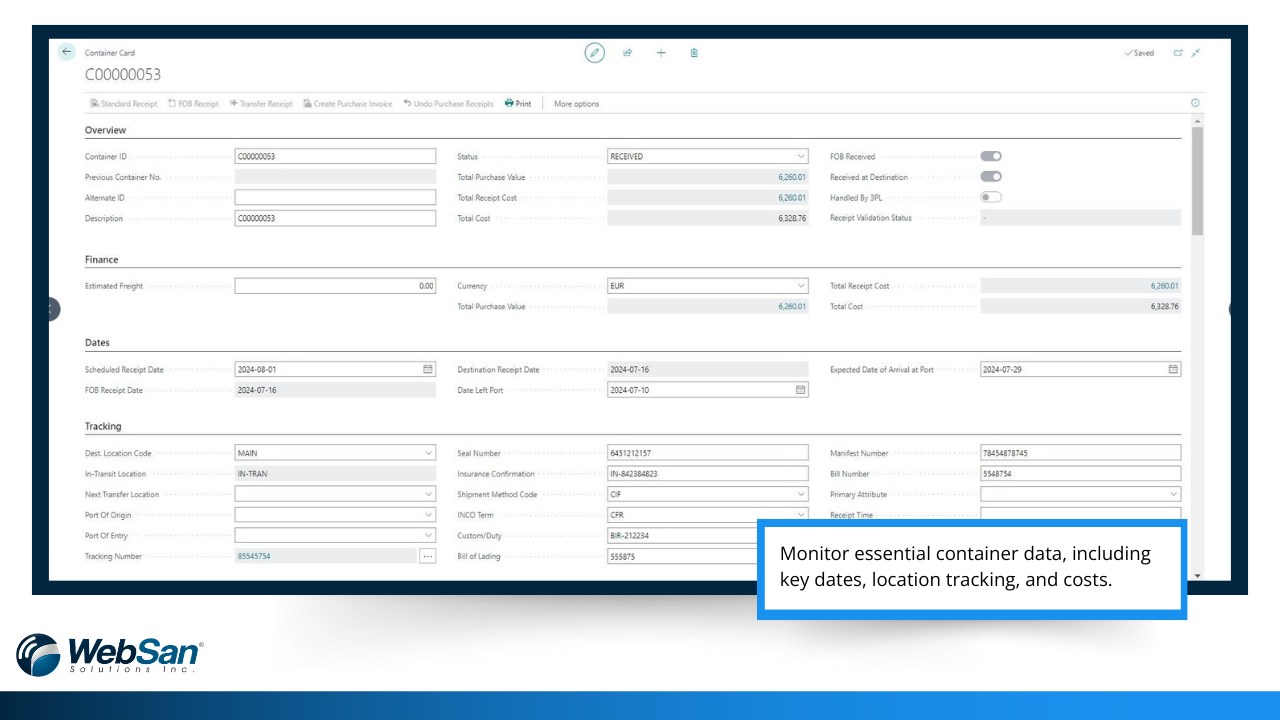Screen dimensions: 1280x720
Task: Click tracking number 85545754 link
Action: [x=254, y=556]
